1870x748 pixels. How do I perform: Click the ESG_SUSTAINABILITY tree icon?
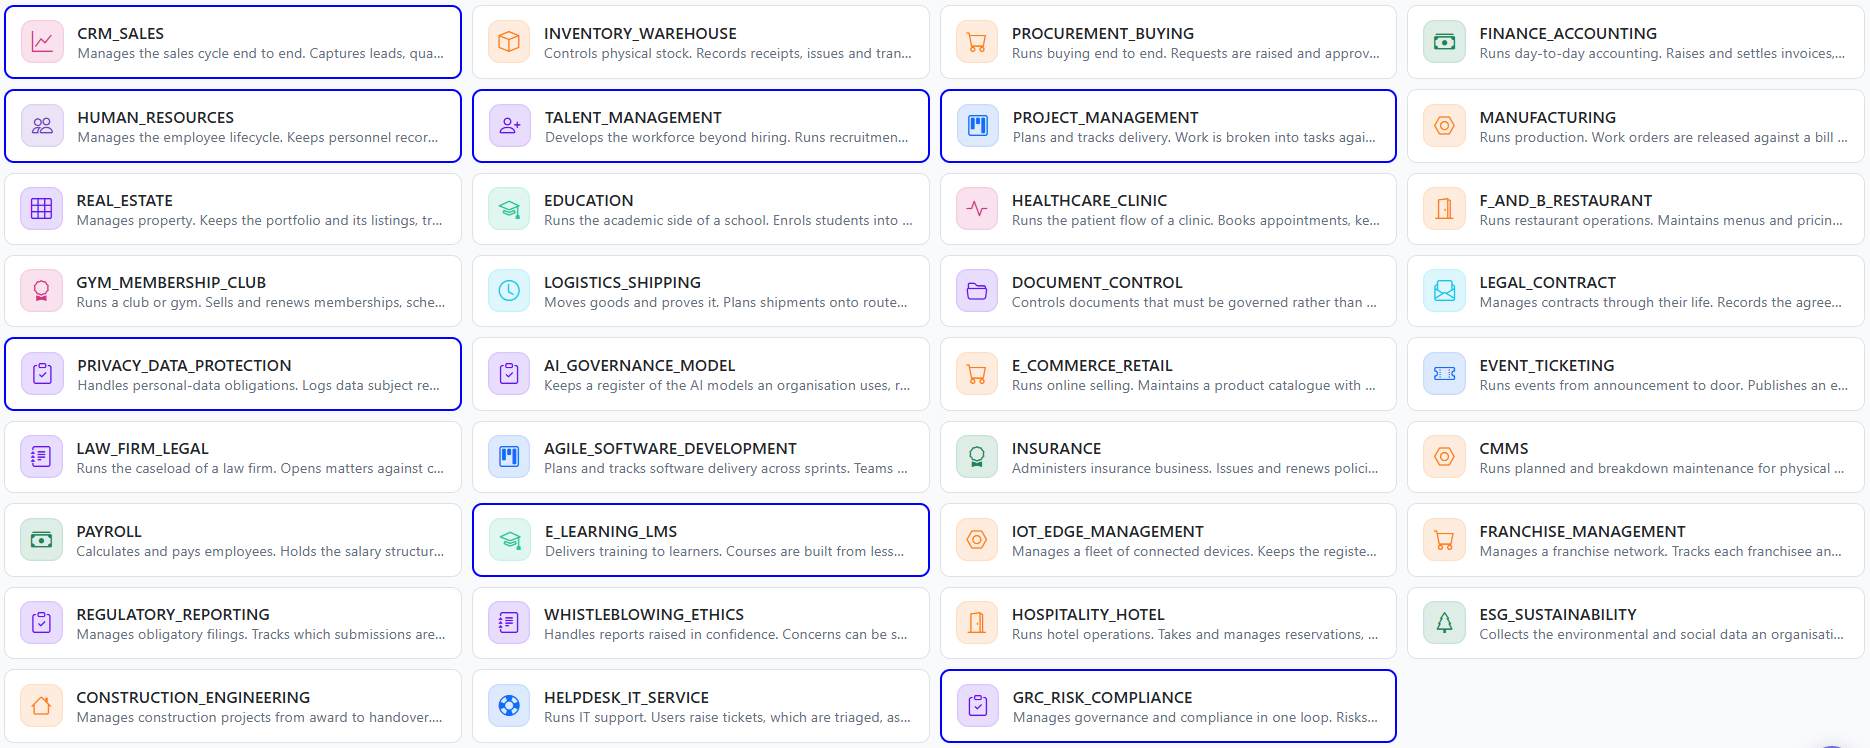pos(1444,623)
